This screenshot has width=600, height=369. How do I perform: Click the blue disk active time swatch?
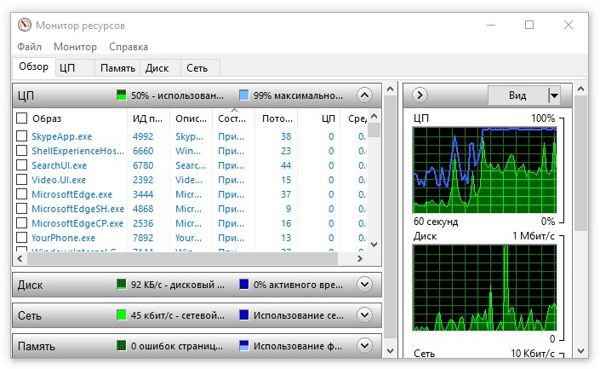[x=244, y=284]
